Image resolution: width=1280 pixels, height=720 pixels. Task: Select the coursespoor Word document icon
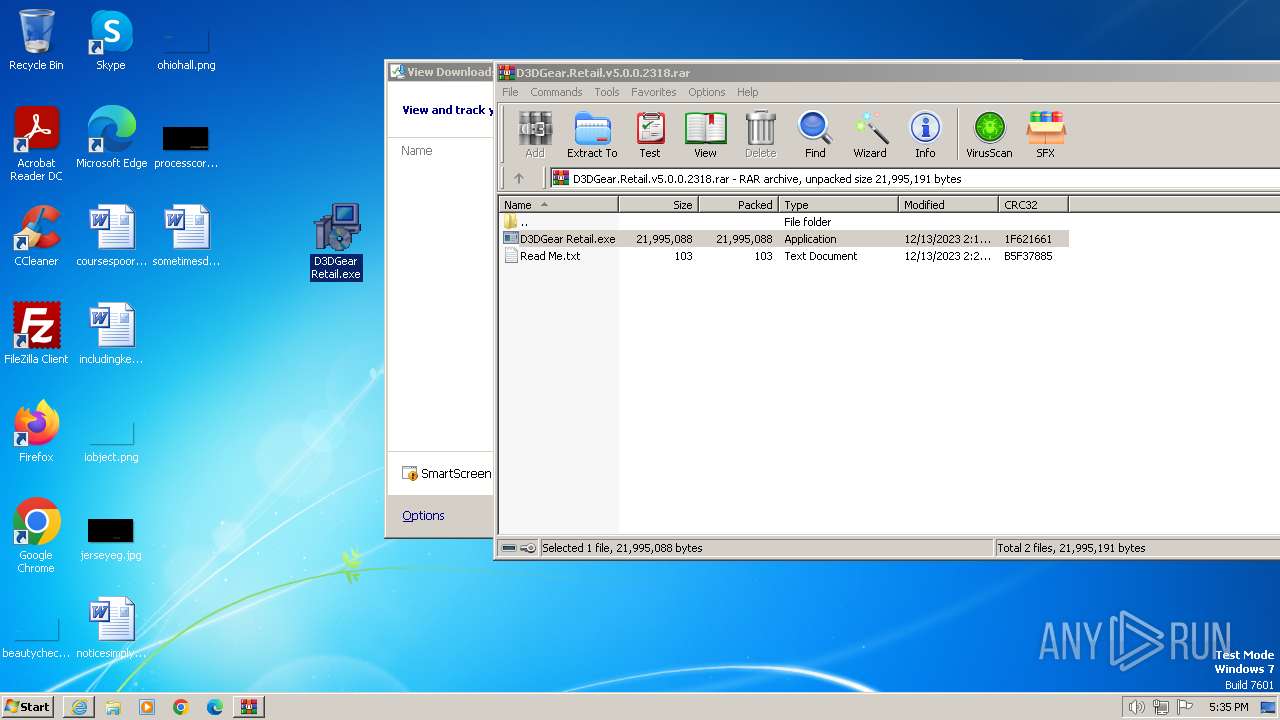click(x=111, y=236)
